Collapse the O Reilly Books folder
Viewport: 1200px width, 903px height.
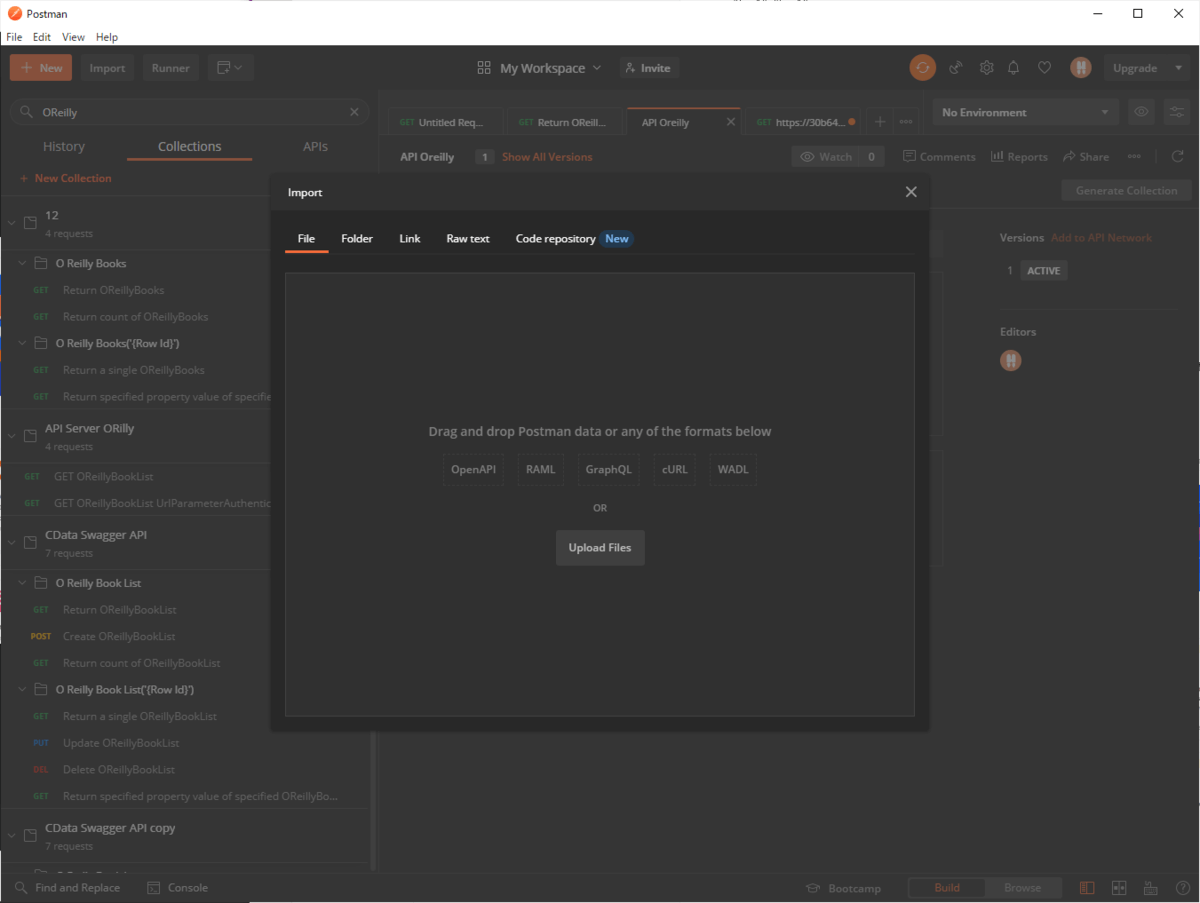pos(23,264)
